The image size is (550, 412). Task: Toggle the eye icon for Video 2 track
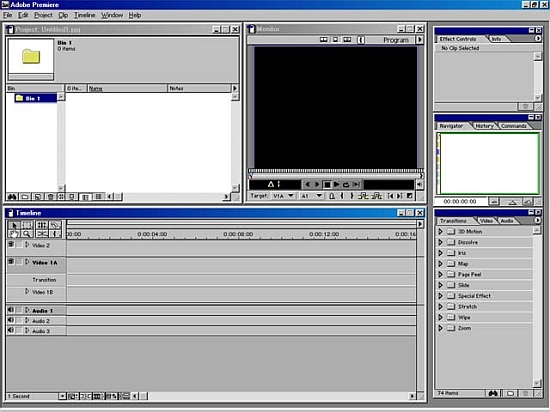11,244
